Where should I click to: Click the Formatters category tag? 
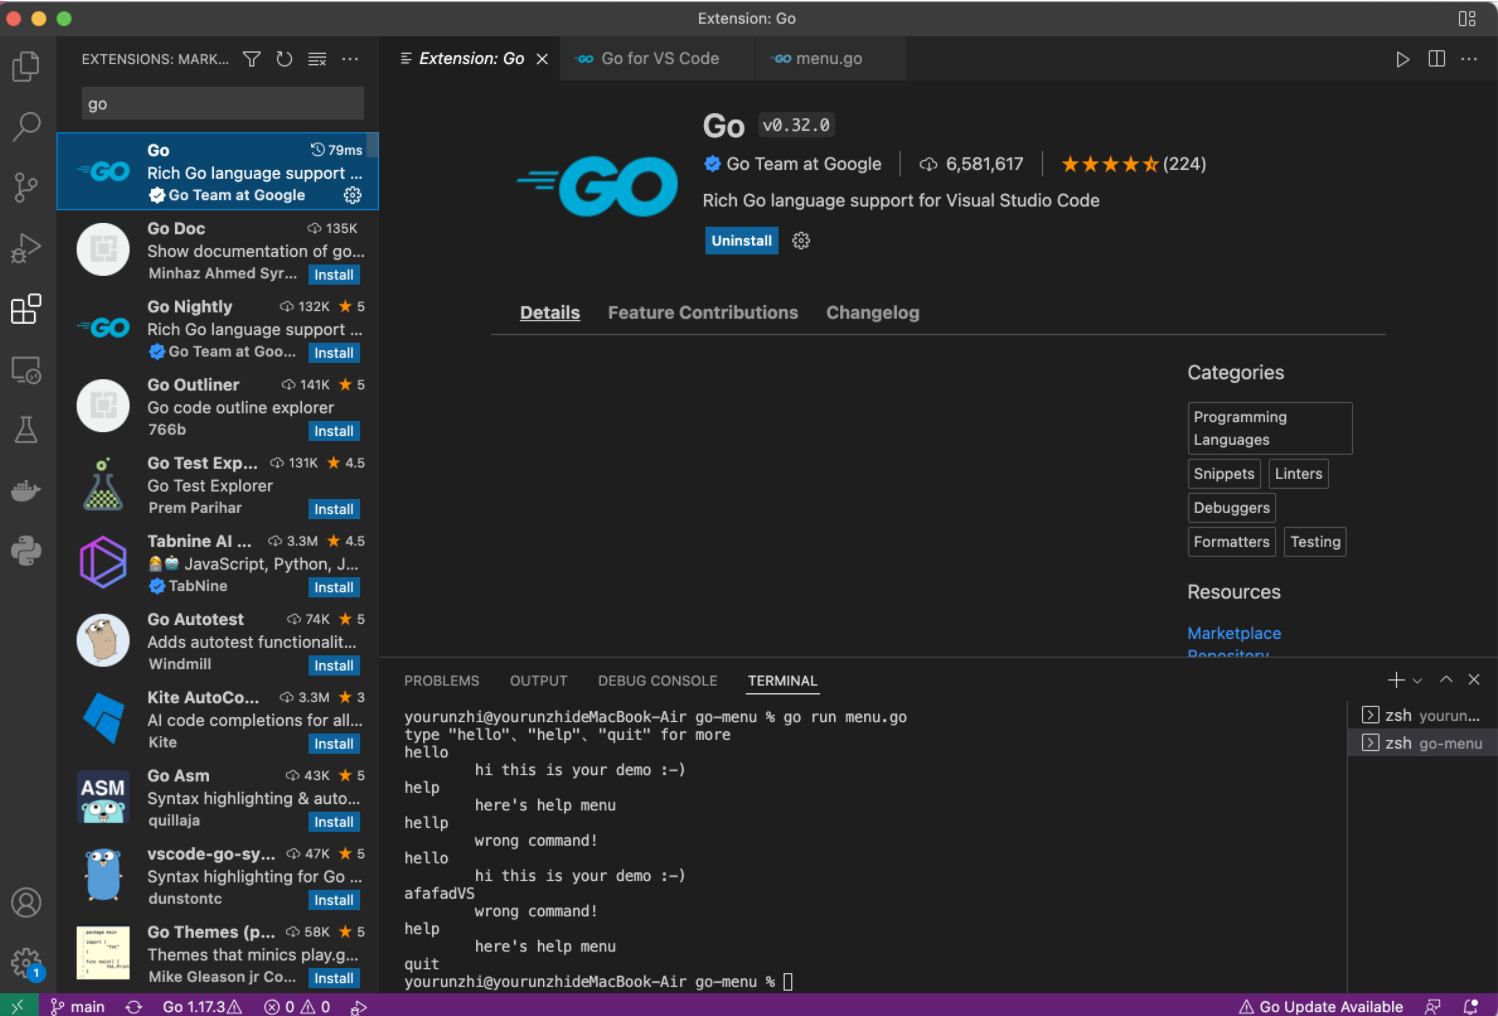(1232, 542)
